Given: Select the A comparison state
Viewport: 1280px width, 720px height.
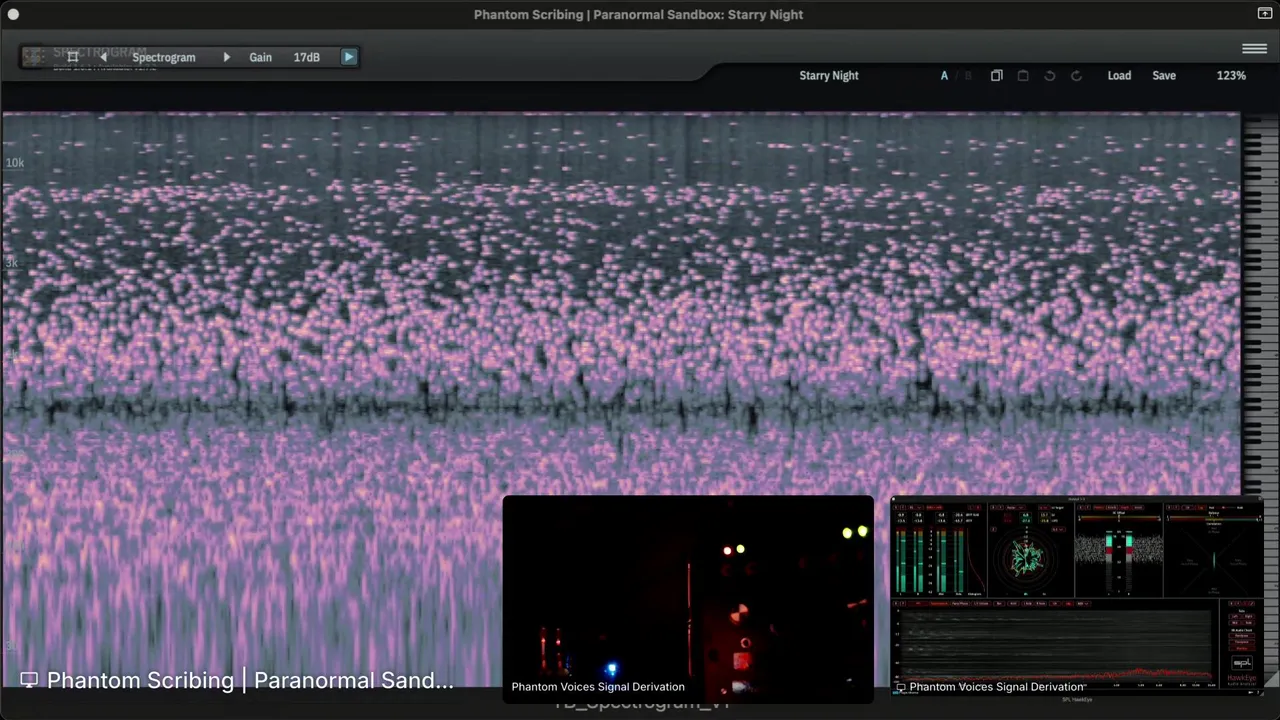Looking at the screenshot, I should click(944, 75).
